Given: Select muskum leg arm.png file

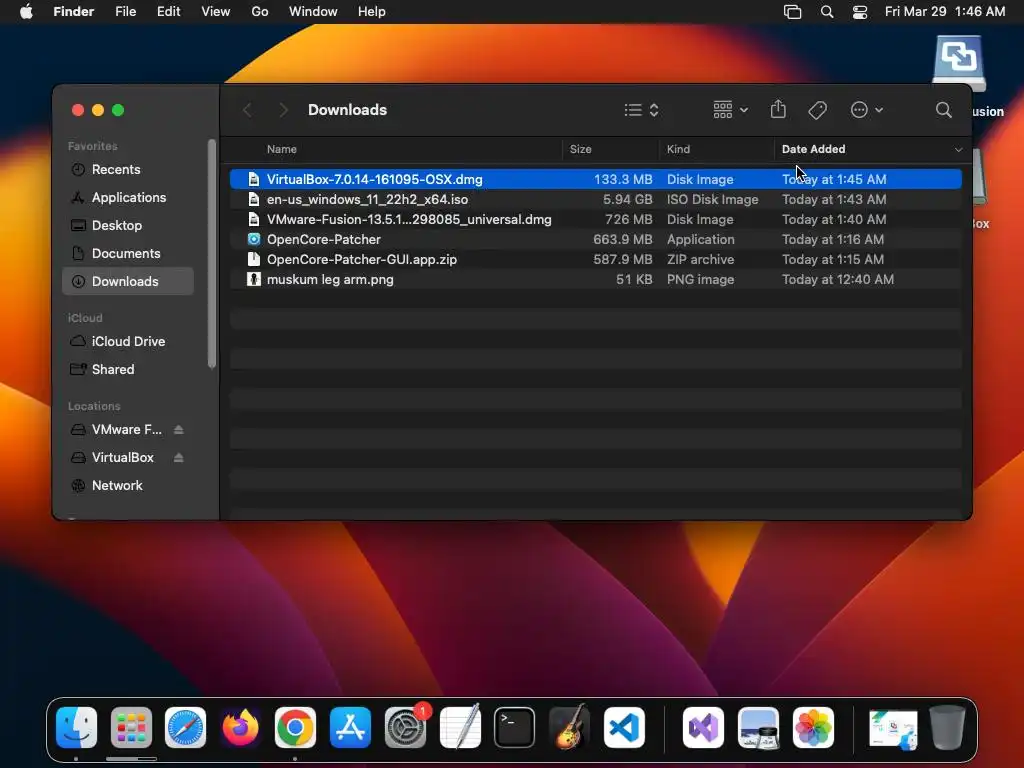Looking at the screenshot, I should [x=596, y=280].
